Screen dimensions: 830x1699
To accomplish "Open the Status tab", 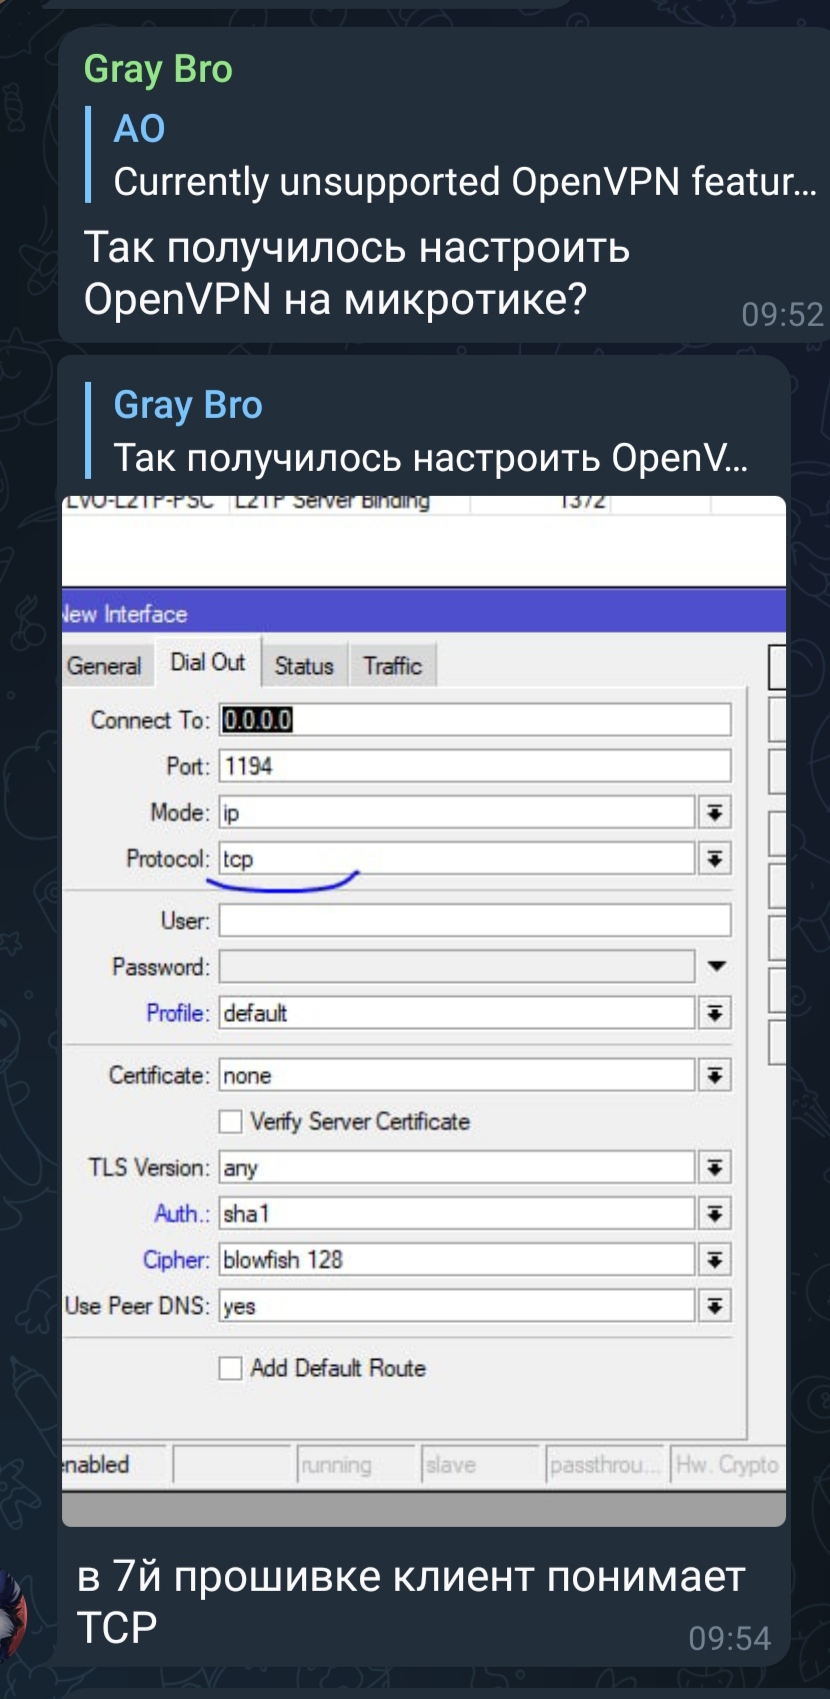I will coord(304,666).
